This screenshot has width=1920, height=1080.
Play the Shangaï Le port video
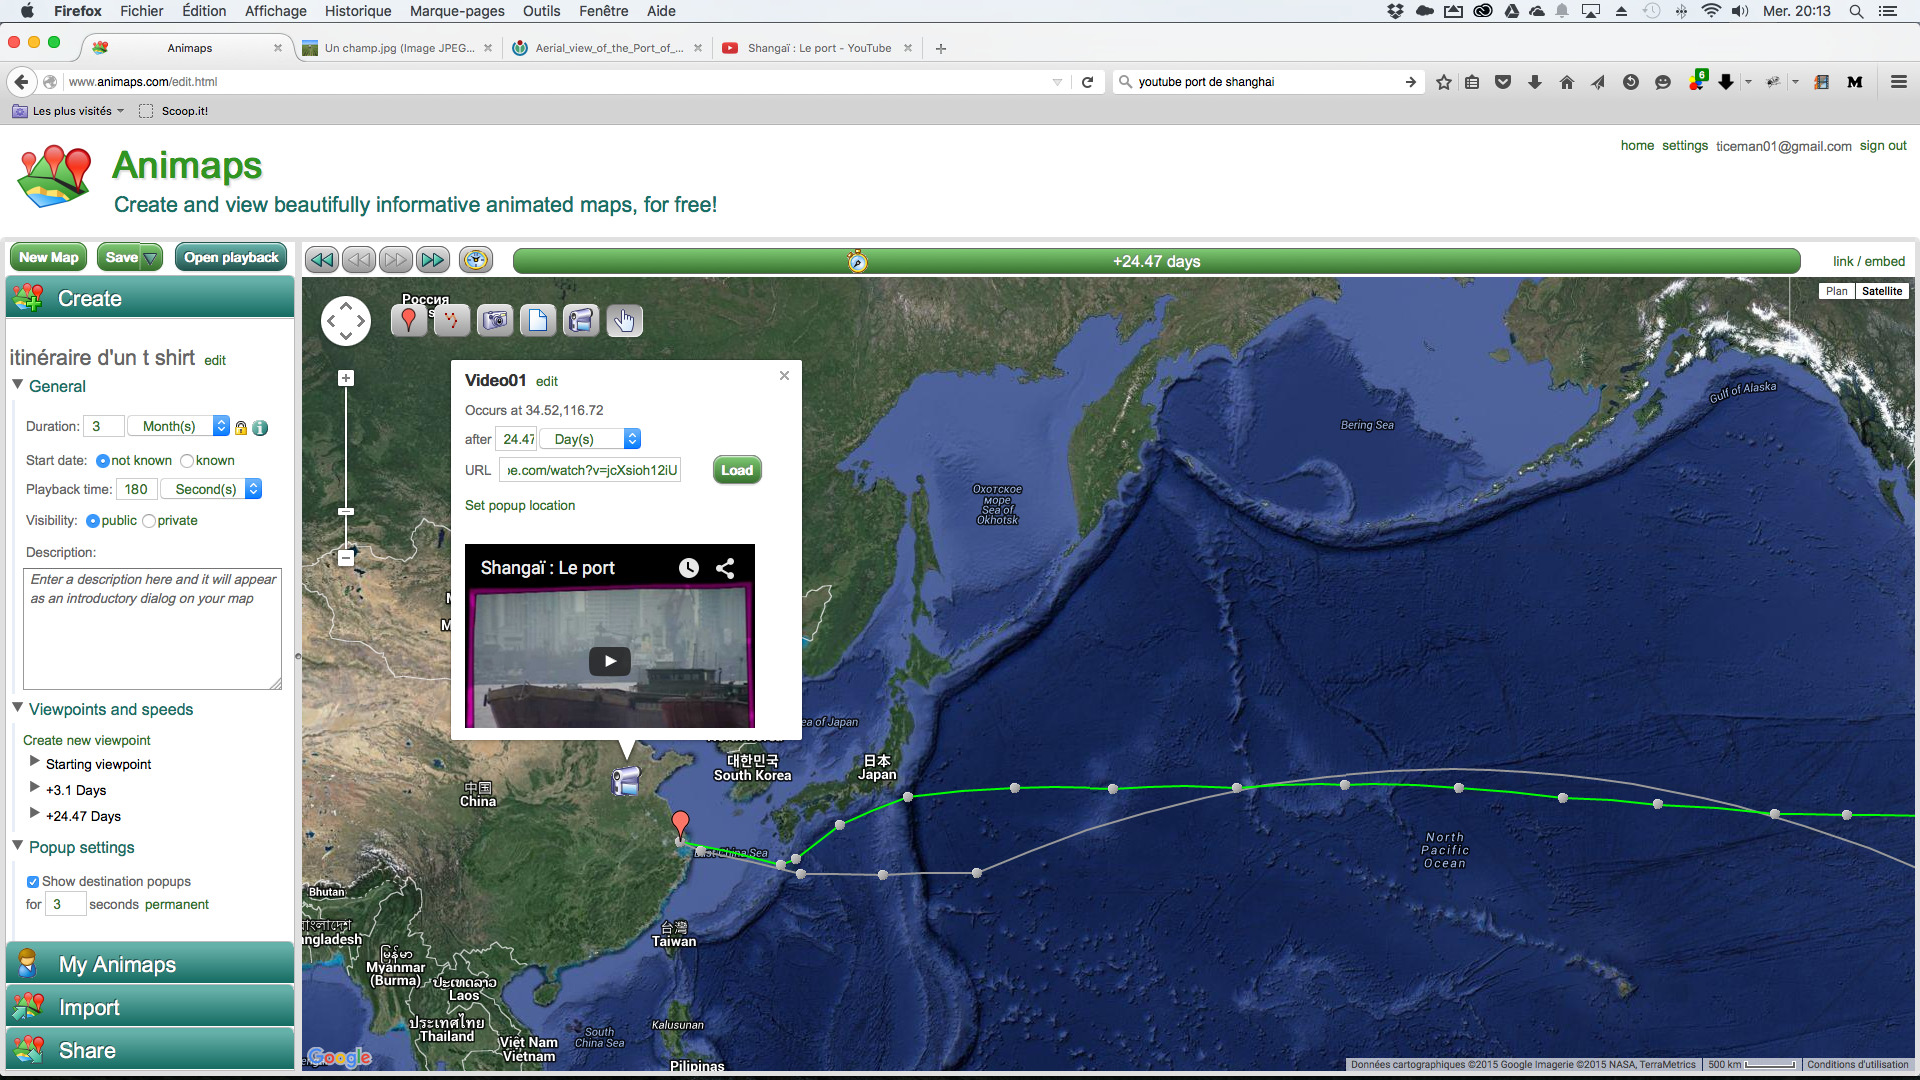click(x=610, y=661)
